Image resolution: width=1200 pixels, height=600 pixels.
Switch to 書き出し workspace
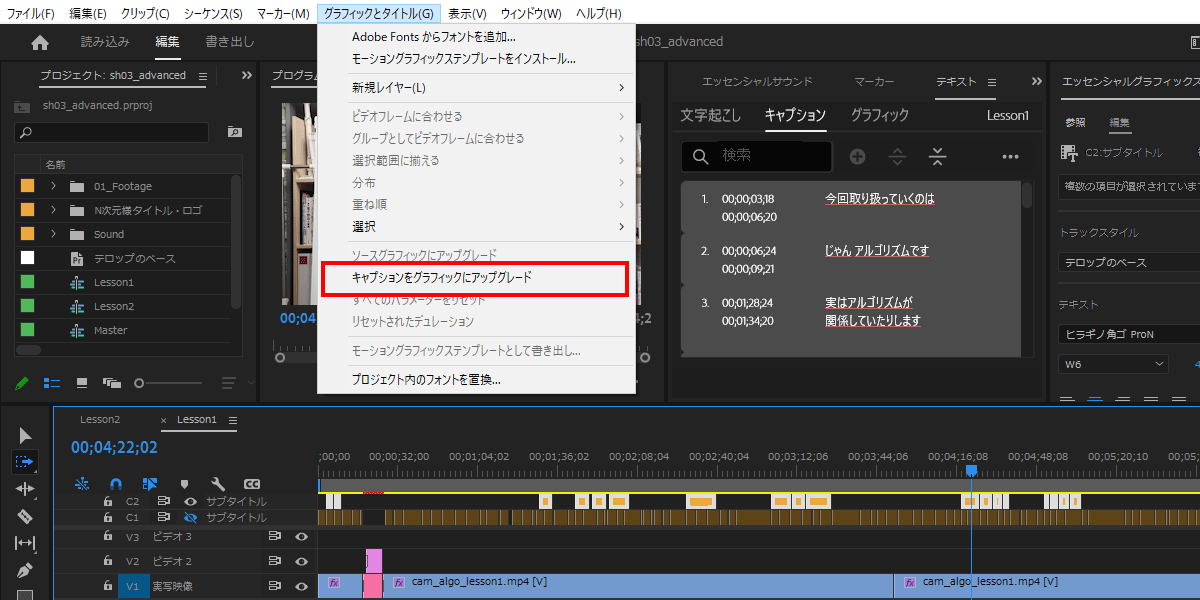(x=230, y=42)
